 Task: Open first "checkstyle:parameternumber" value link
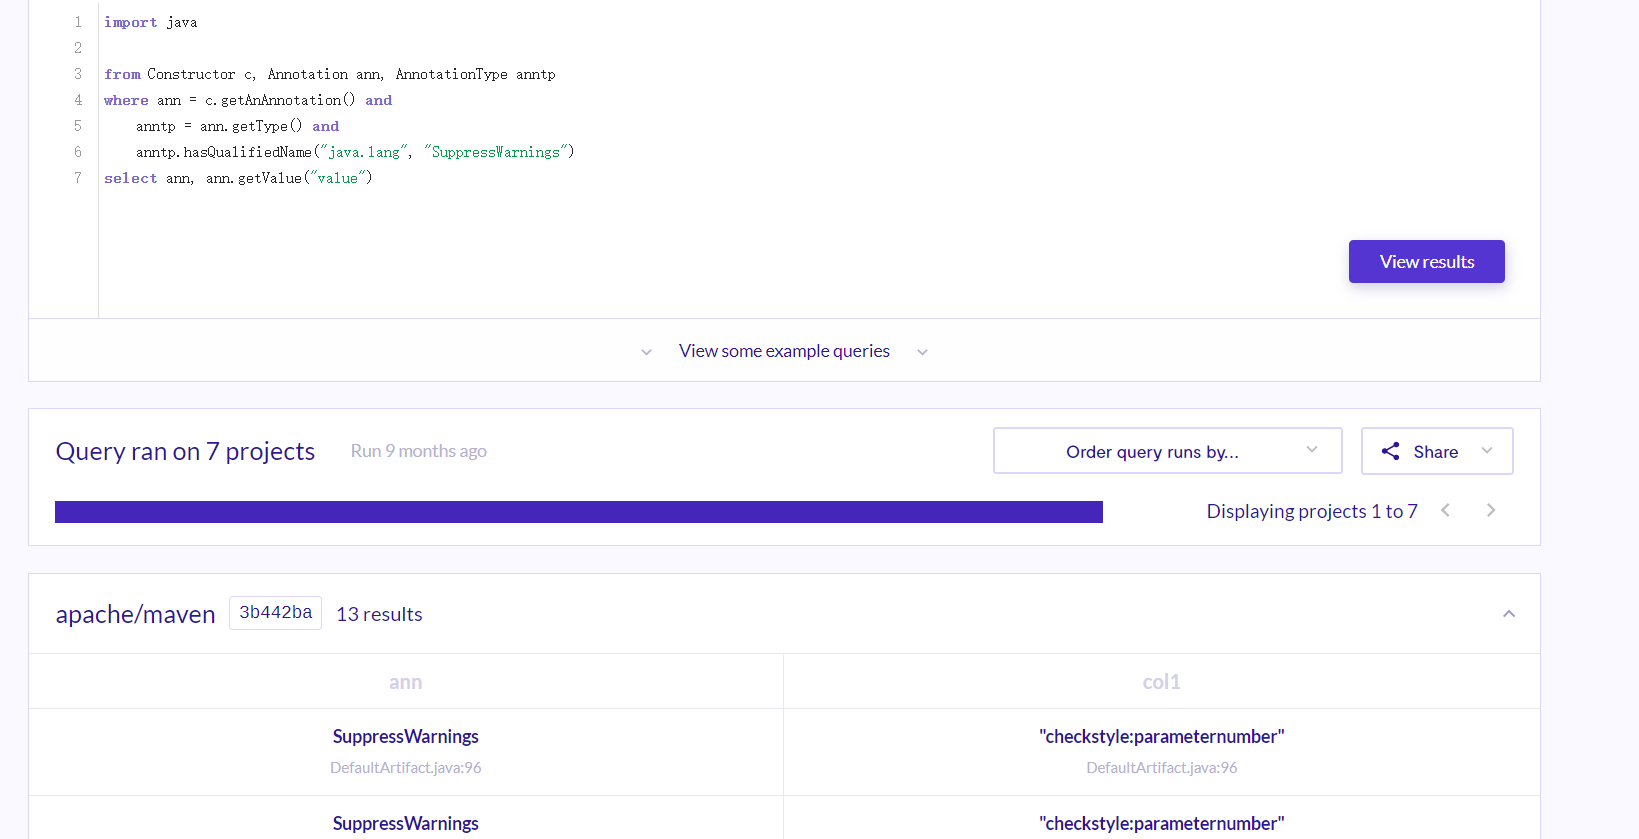tap(1162, 736)
